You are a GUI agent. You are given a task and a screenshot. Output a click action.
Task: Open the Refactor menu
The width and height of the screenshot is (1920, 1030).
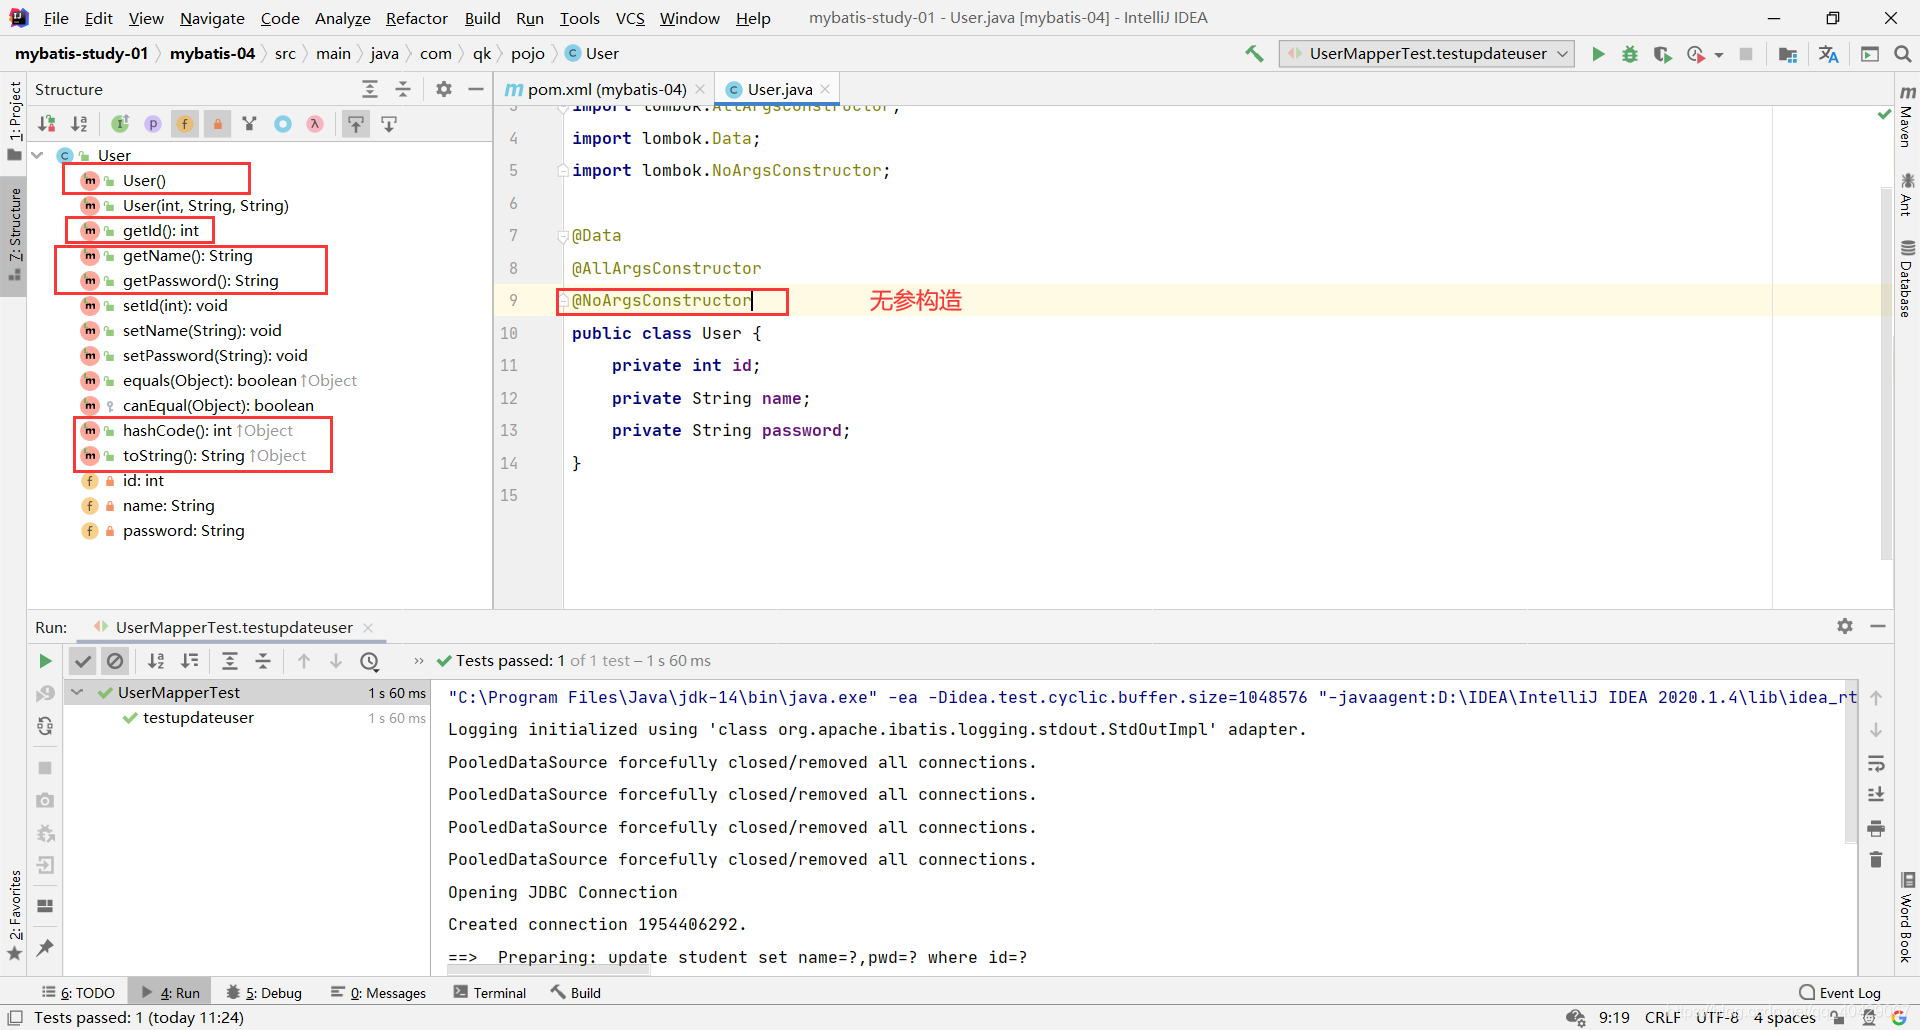[416, 18]
